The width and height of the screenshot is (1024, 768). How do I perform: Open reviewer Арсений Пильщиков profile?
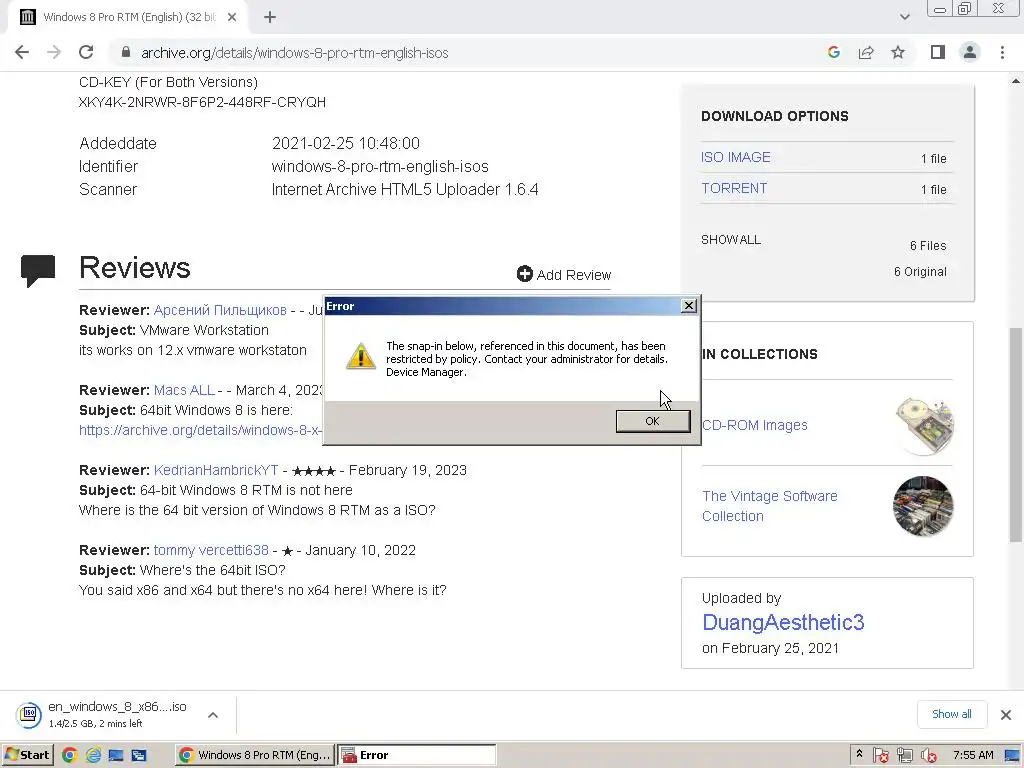pyautogui.click(x=220, y=310)
